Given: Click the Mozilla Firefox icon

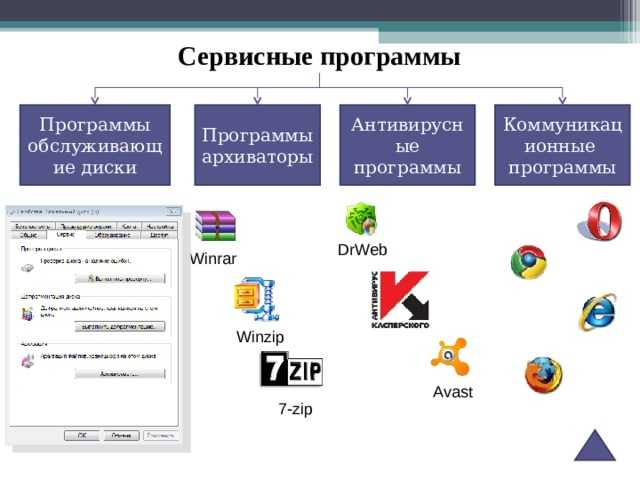Looking at the screenshot, I should tap(543, 375).
